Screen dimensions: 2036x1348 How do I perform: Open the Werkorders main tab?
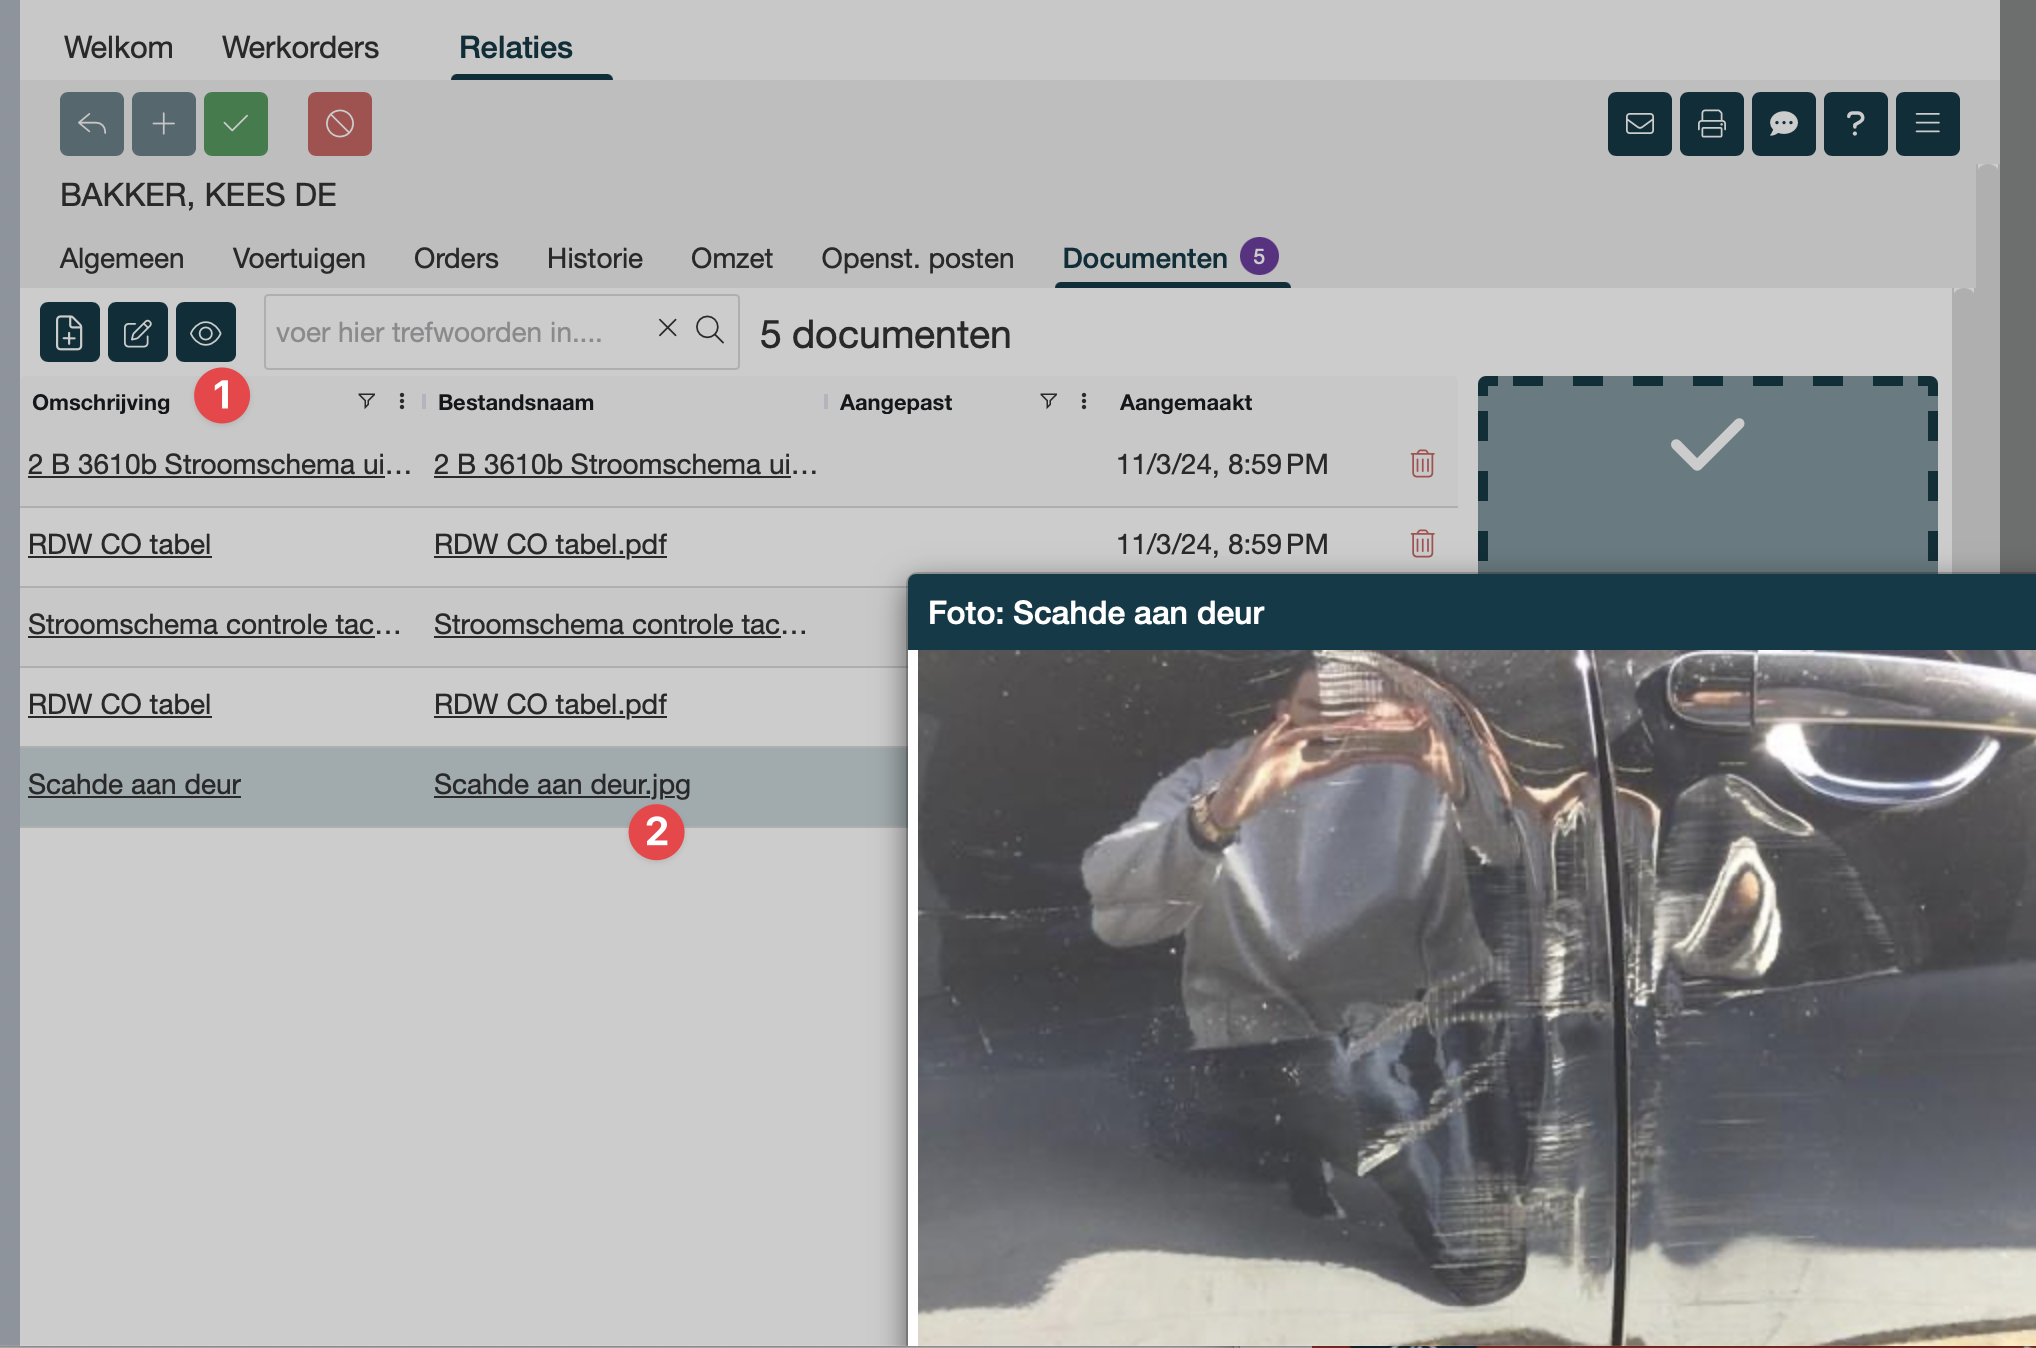(300, 47)
